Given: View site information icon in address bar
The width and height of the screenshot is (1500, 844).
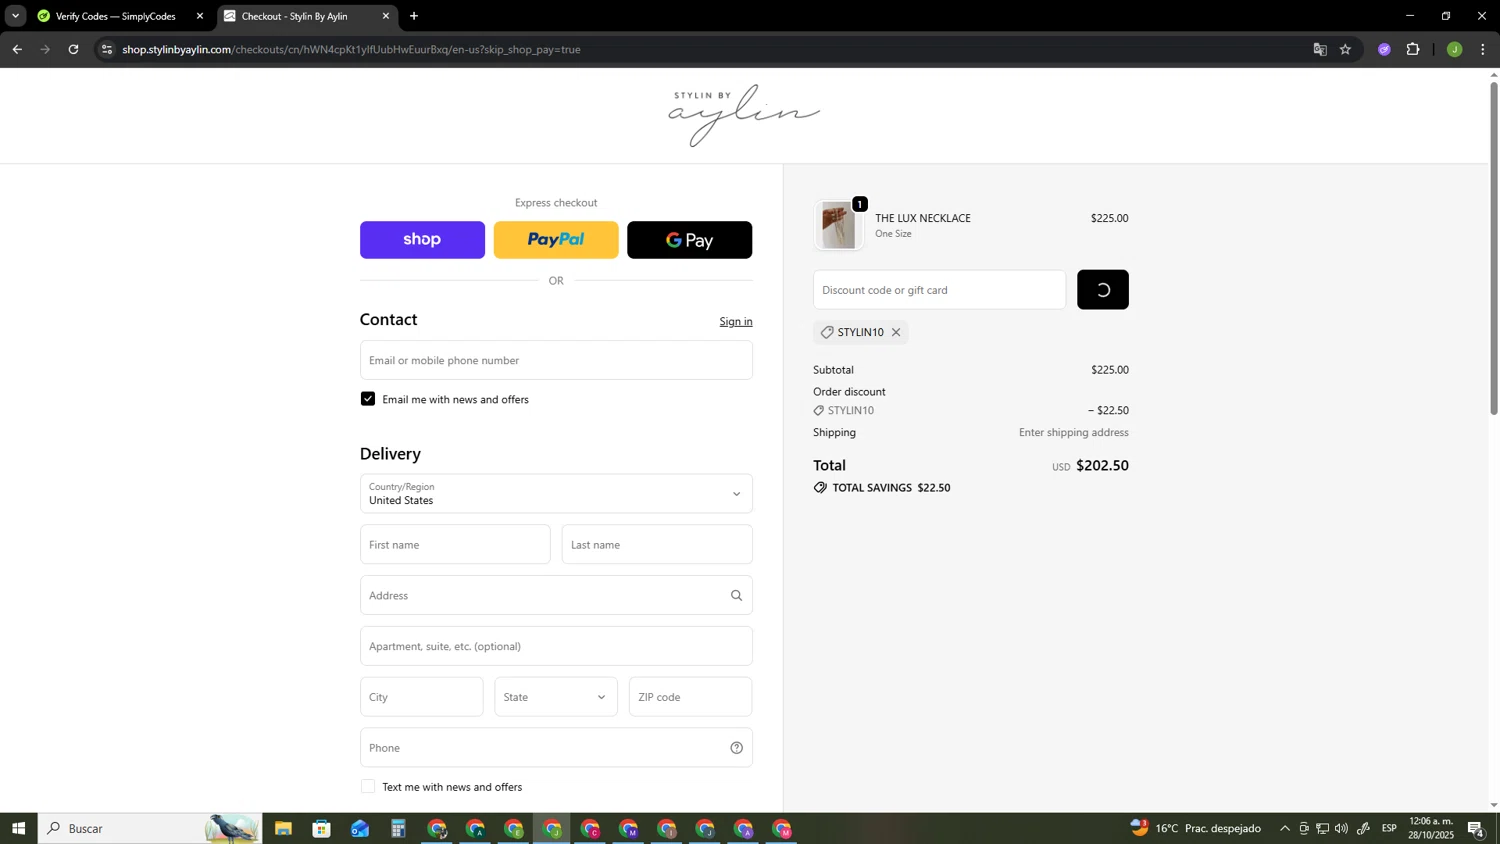Looking at the screenshot, I should coord(107,49).
